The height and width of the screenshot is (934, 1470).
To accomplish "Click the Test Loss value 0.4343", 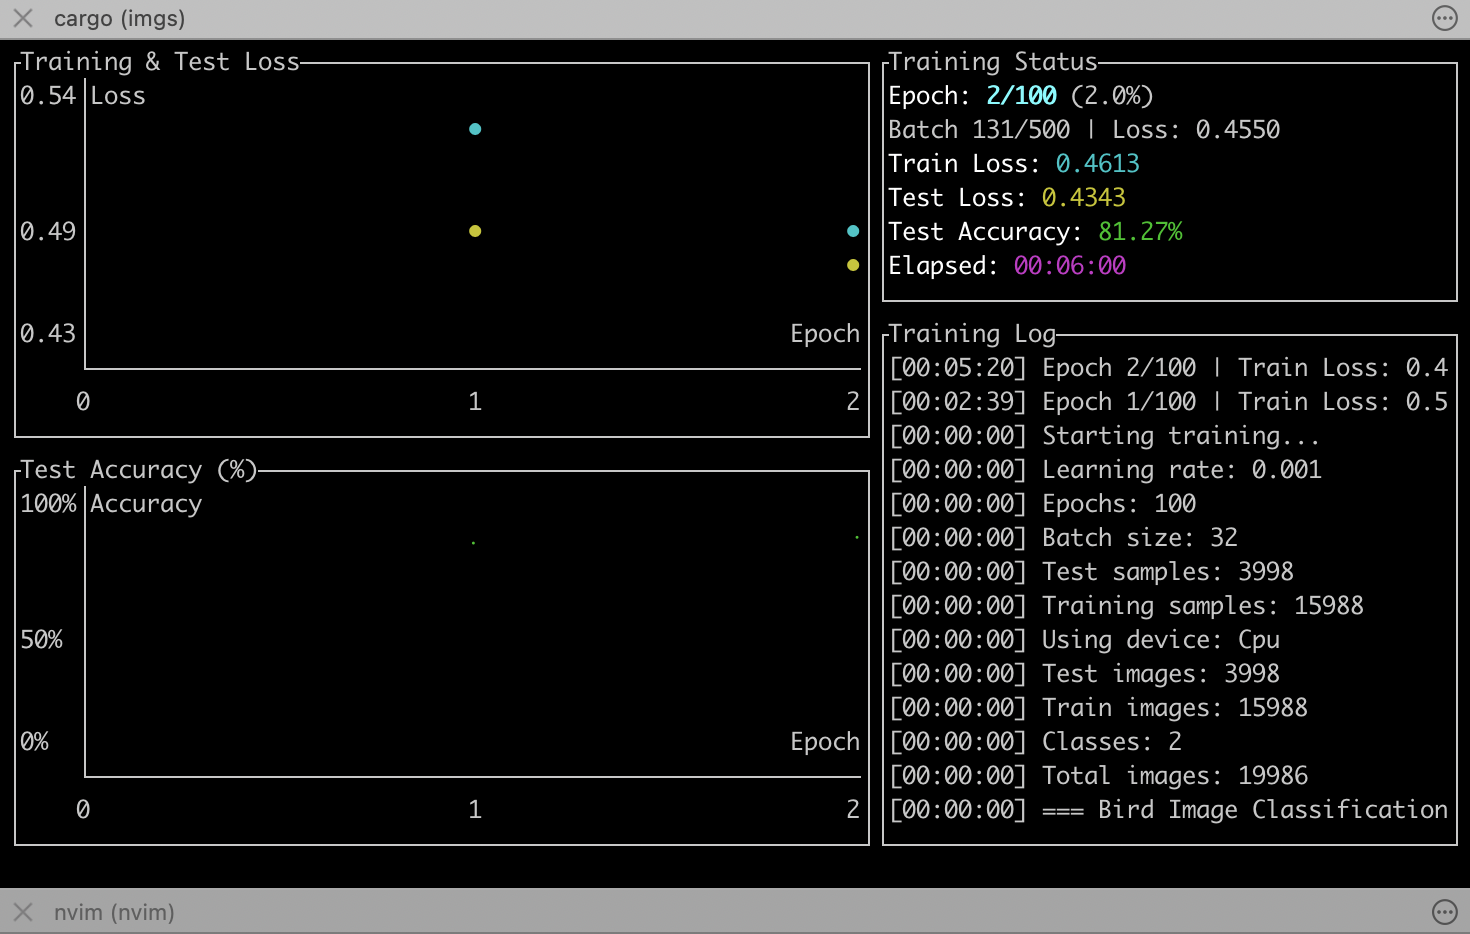I will pyautogui.click(x=1083, y=198).
